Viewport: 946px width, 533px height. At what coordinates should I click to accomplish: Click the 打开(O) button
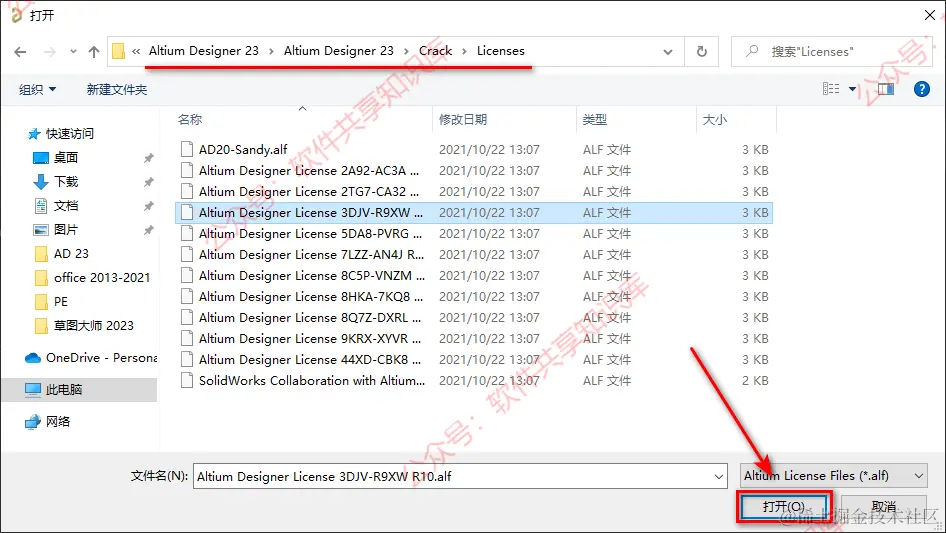(x=783, y=506)
